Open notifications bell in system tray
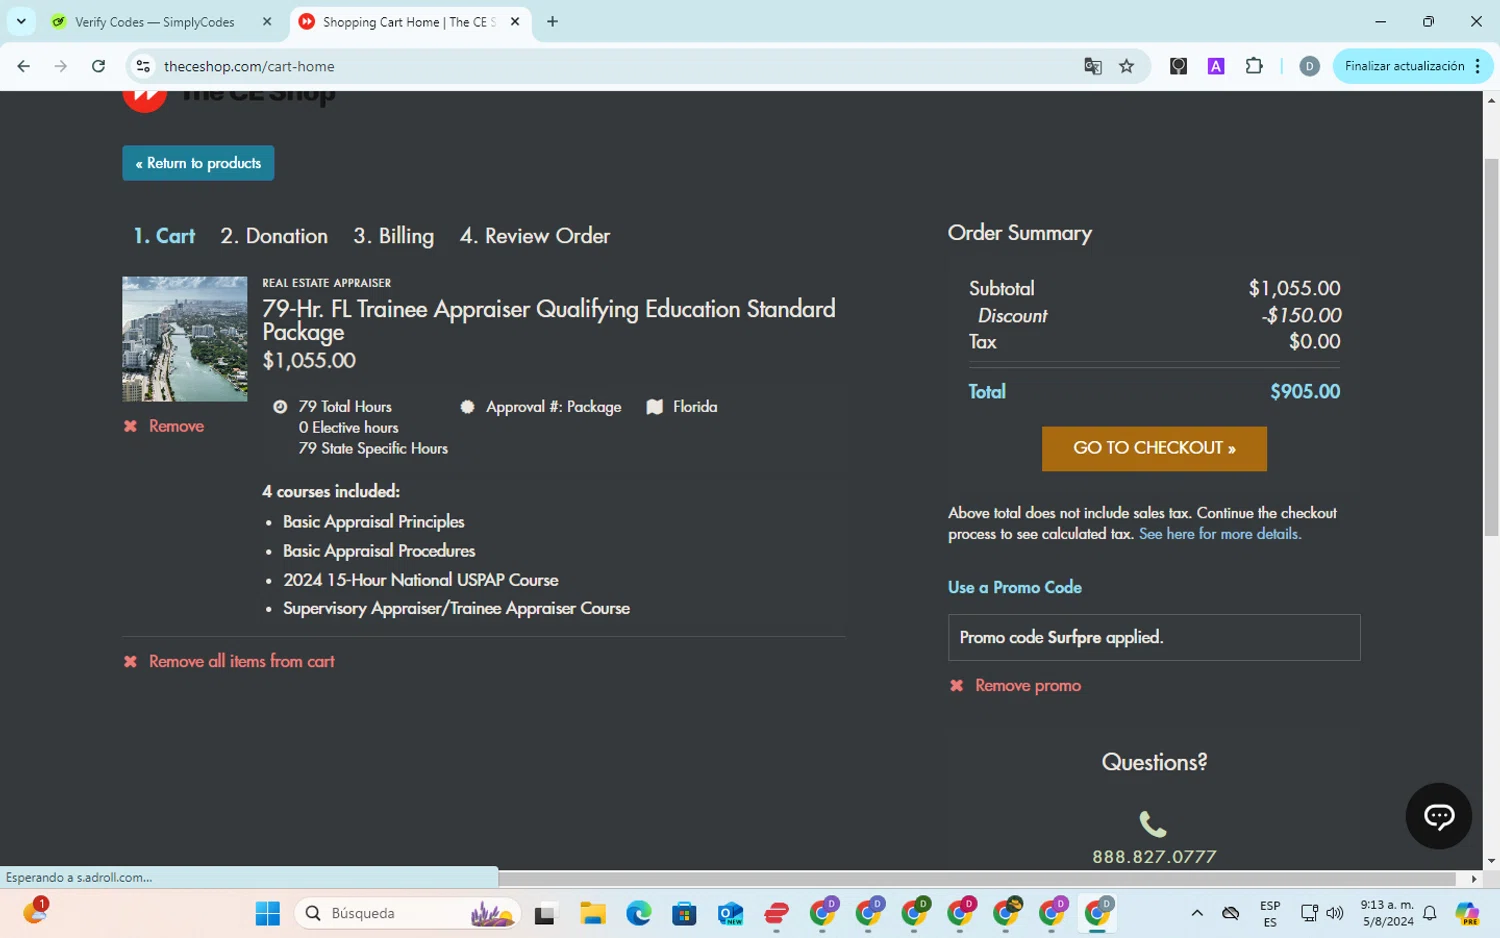Viewport: 1500px width, 938px height. point(1430,913)
